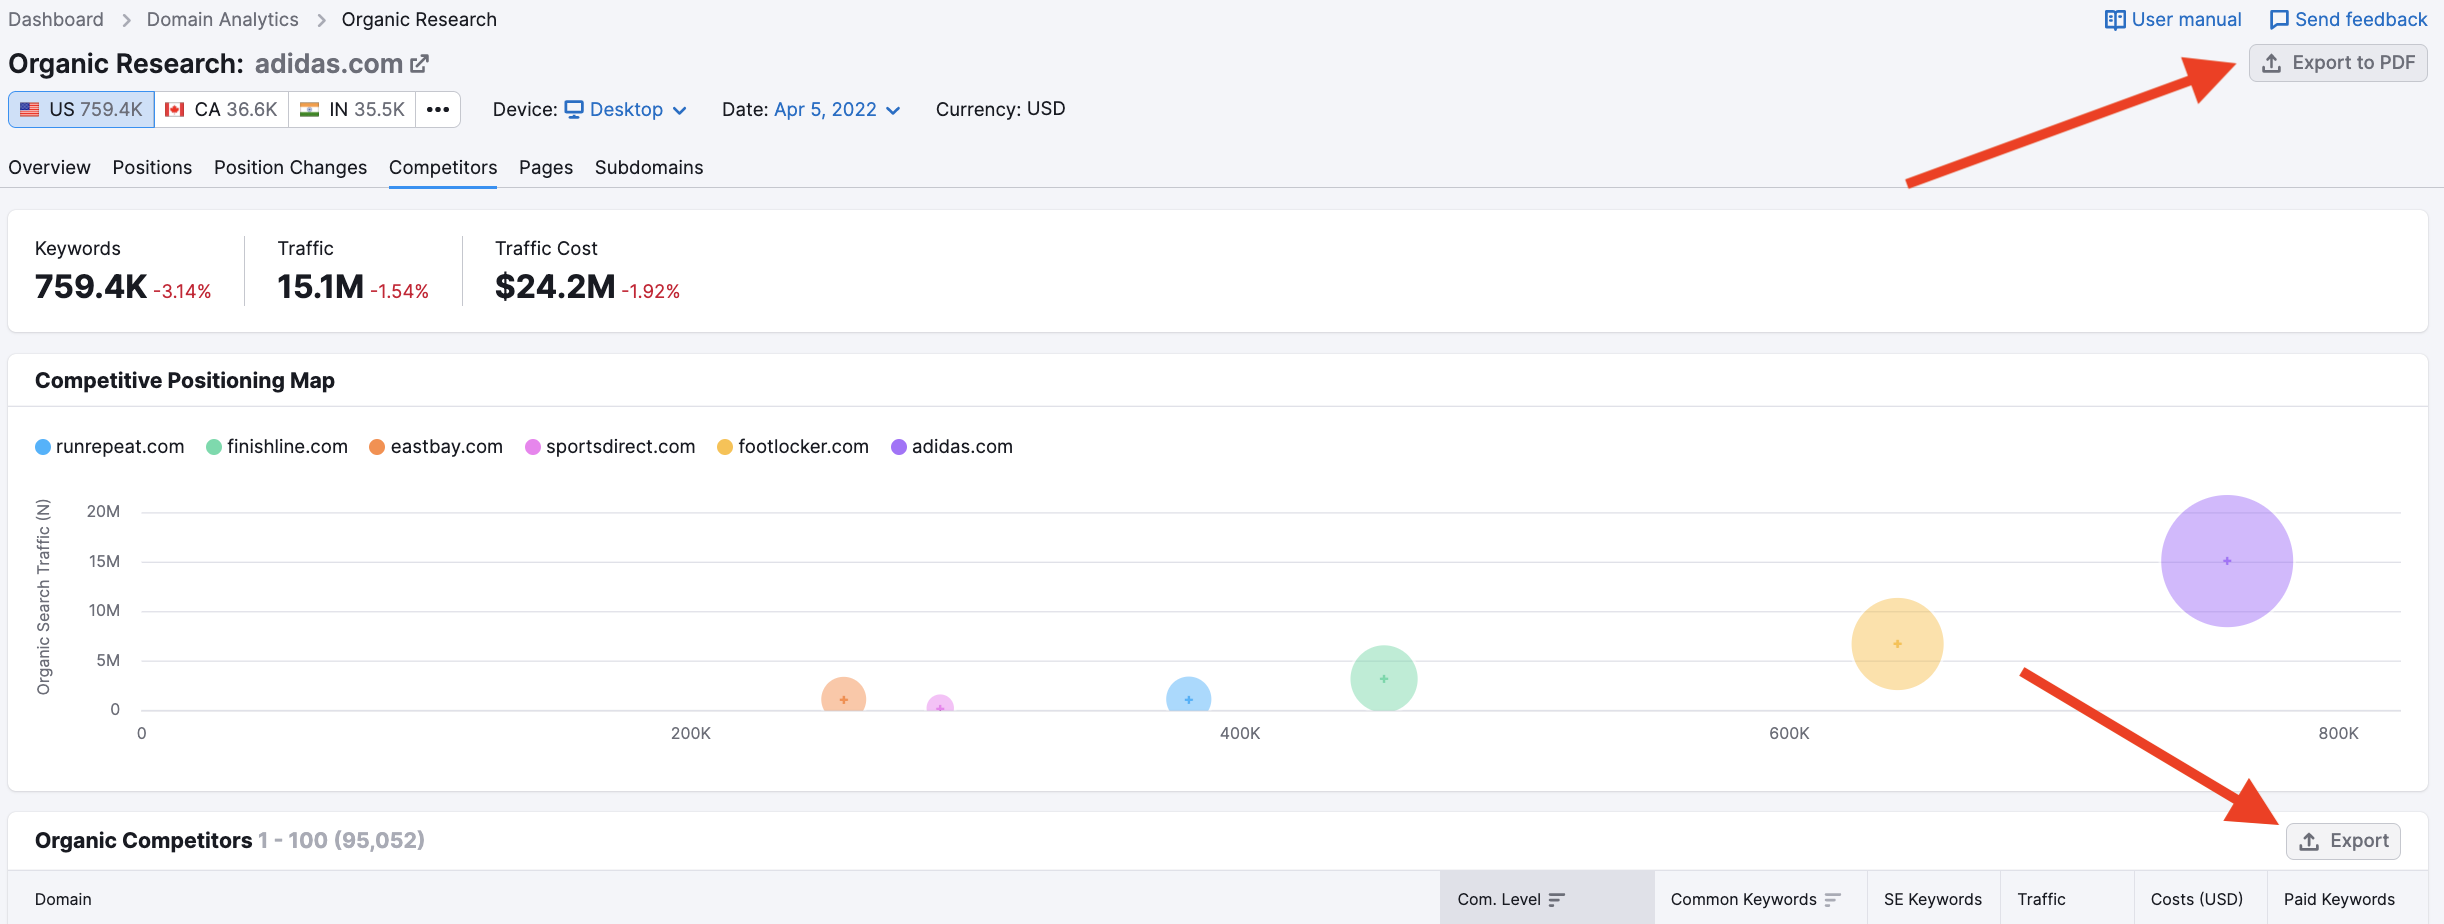Click the purple adidas.com bubble
Image resolution: width=2444 pixels, height=924 pixels.
[x=2227, y=561]
